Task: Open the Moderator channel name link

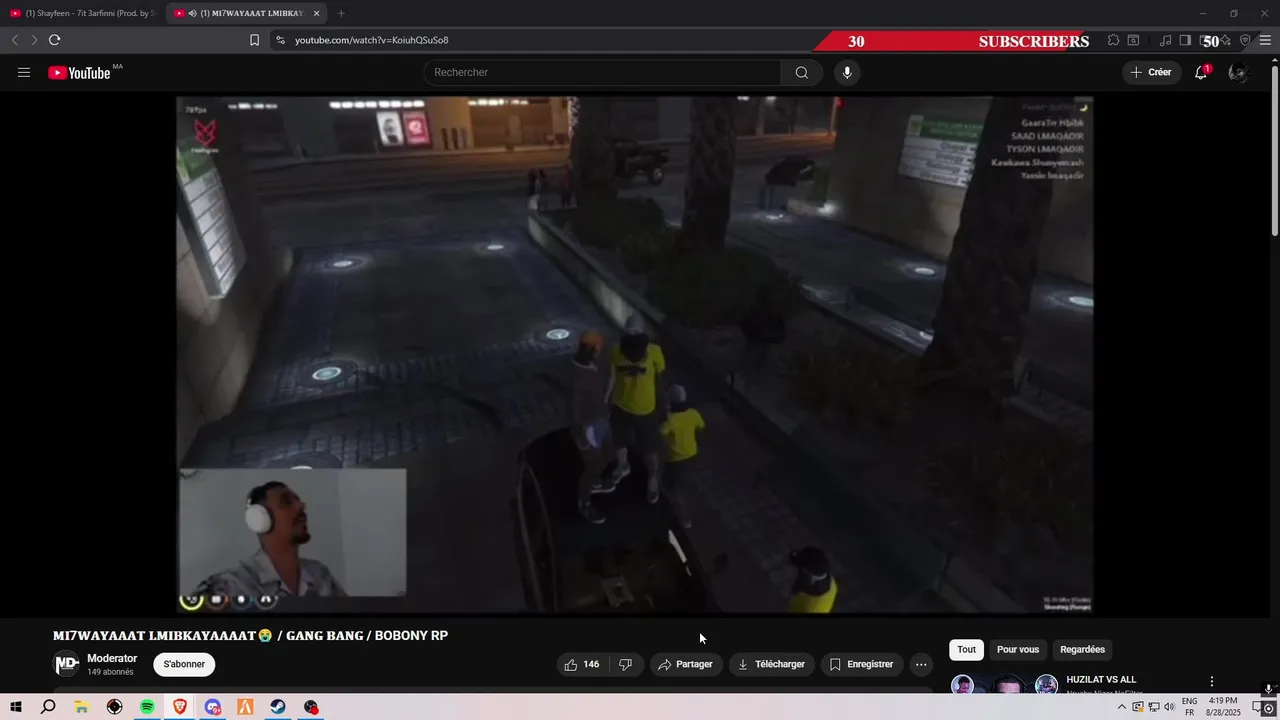Action: (112, 658)
